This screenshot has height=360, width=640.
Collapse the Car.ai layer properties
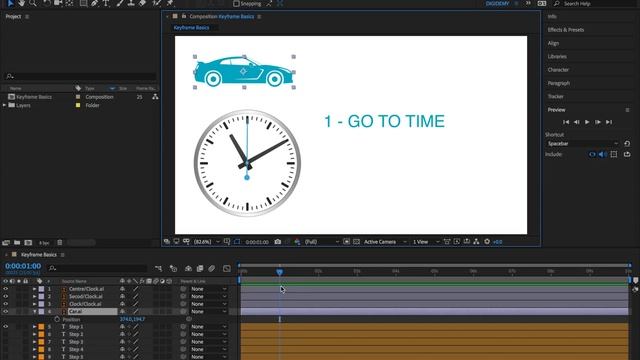pyautogui.click(x=35, y=311)
